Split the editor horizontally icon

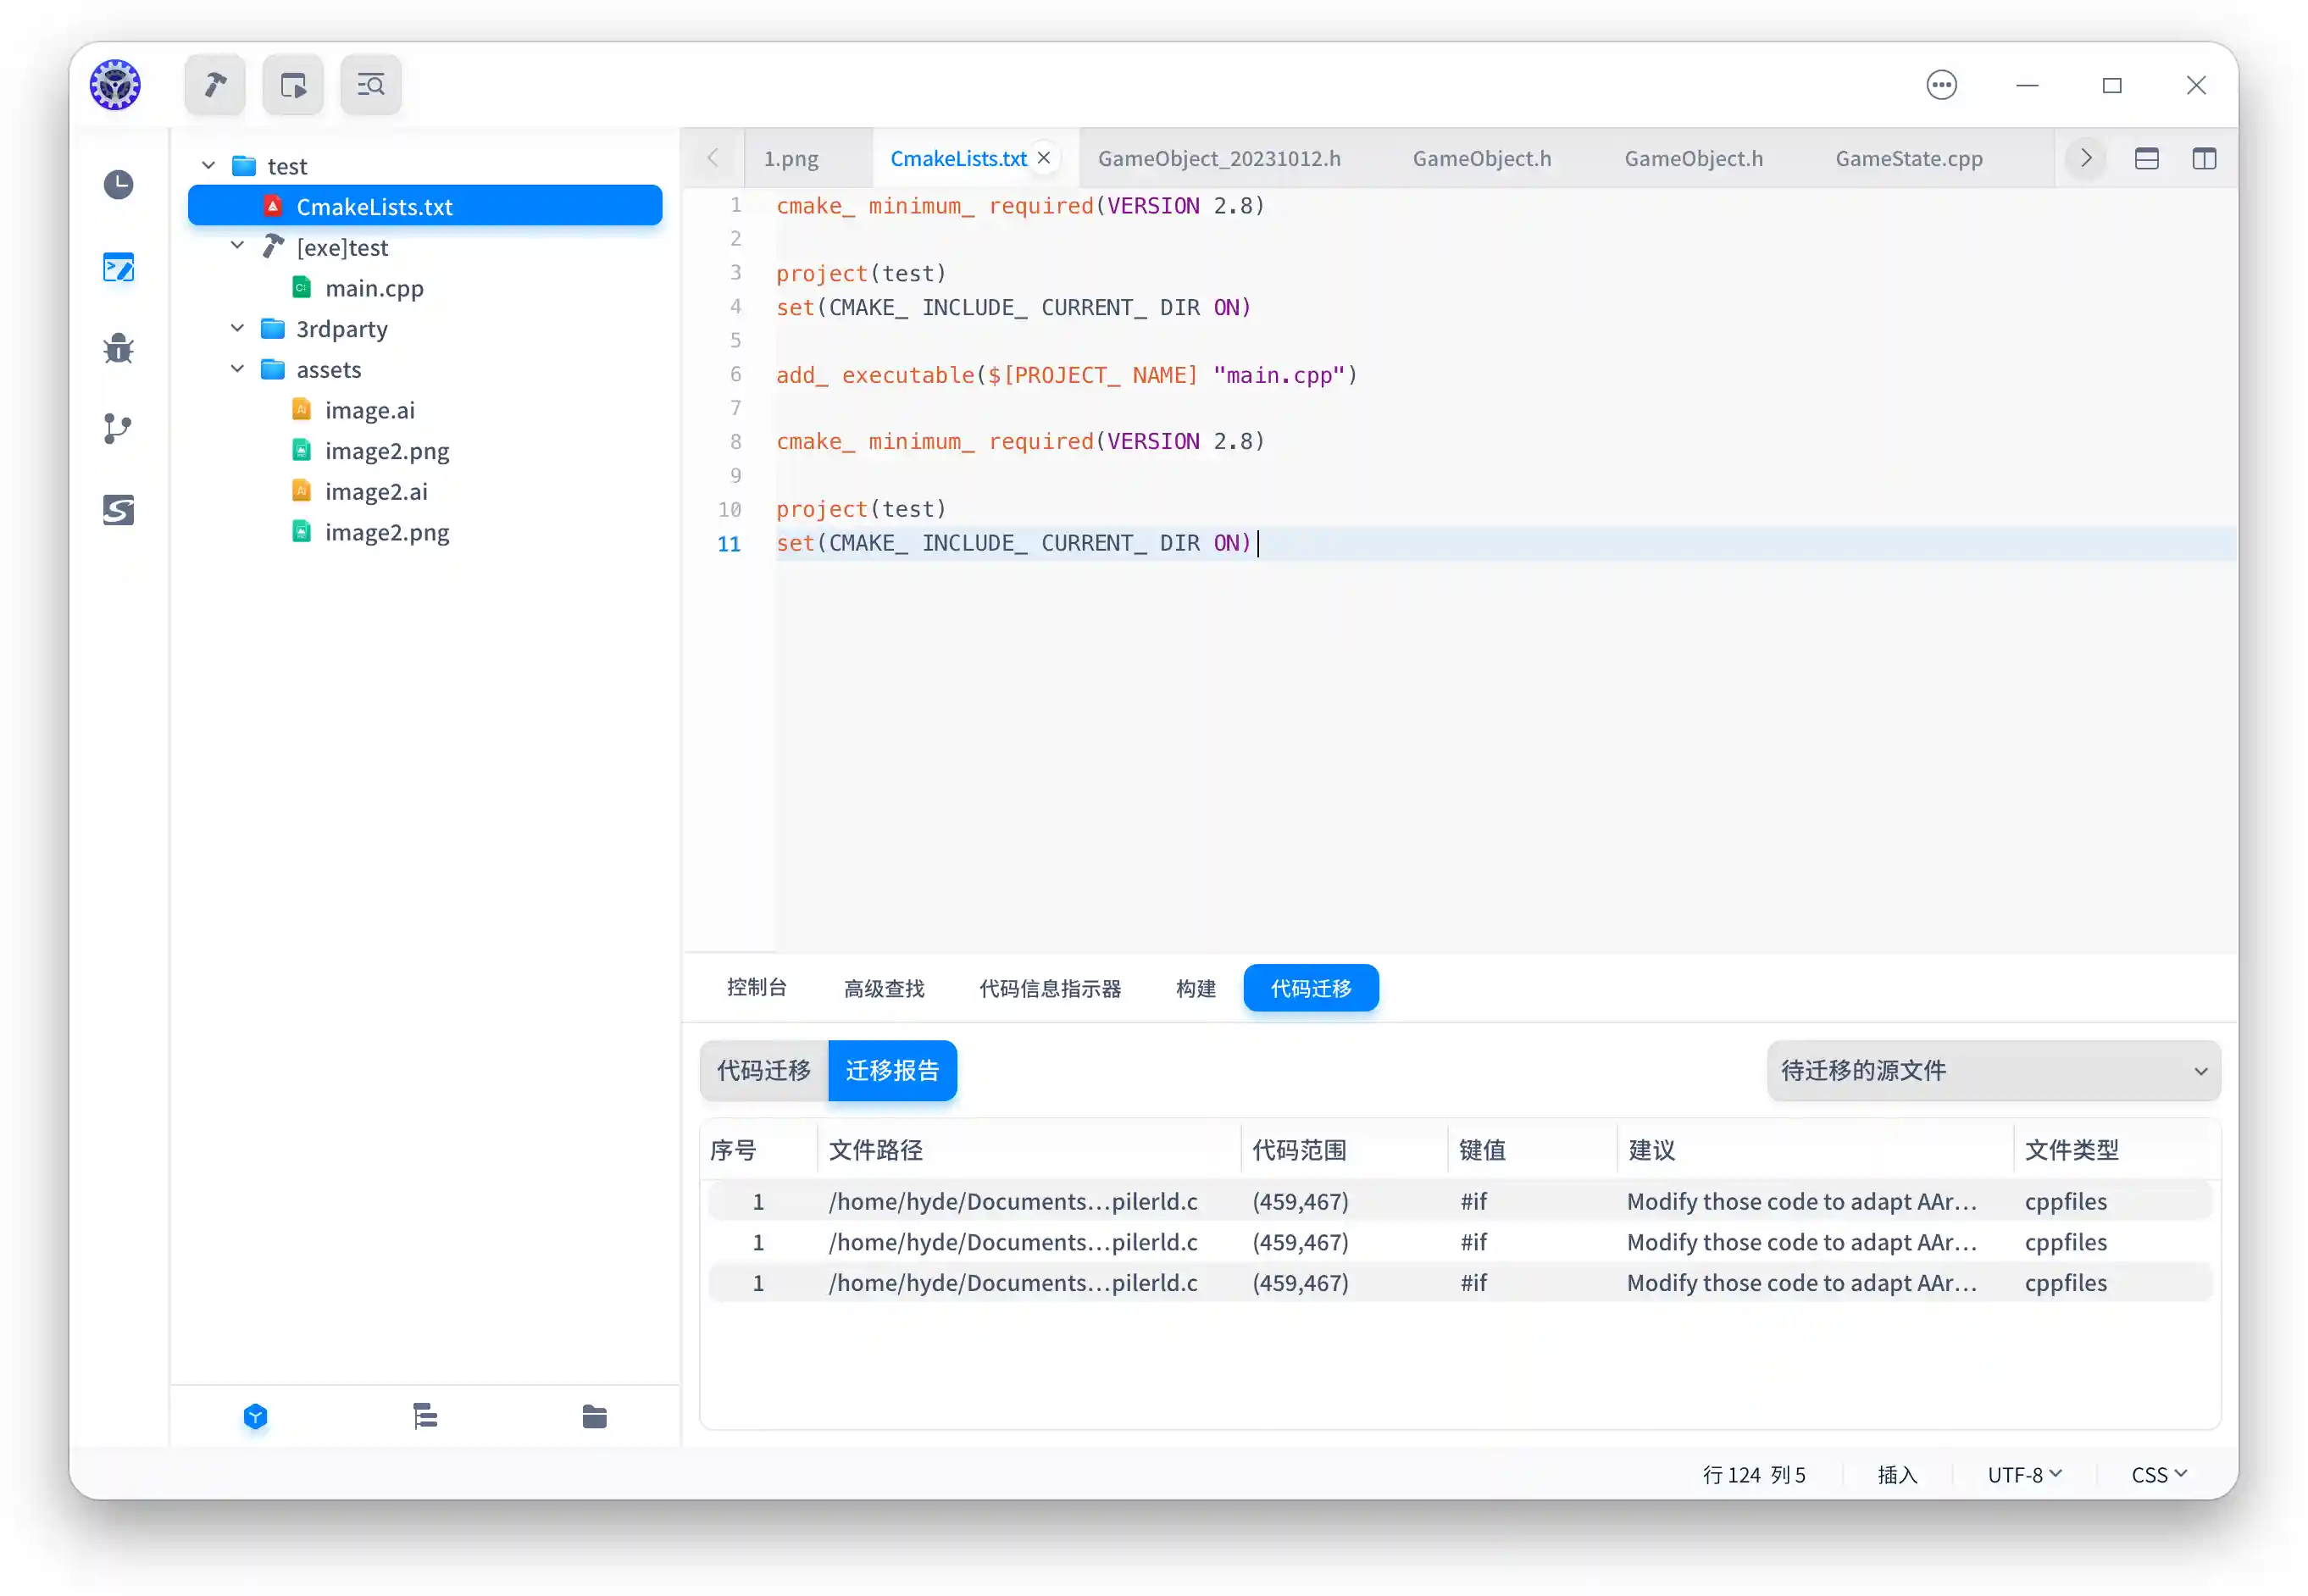tap(2146, 158)
